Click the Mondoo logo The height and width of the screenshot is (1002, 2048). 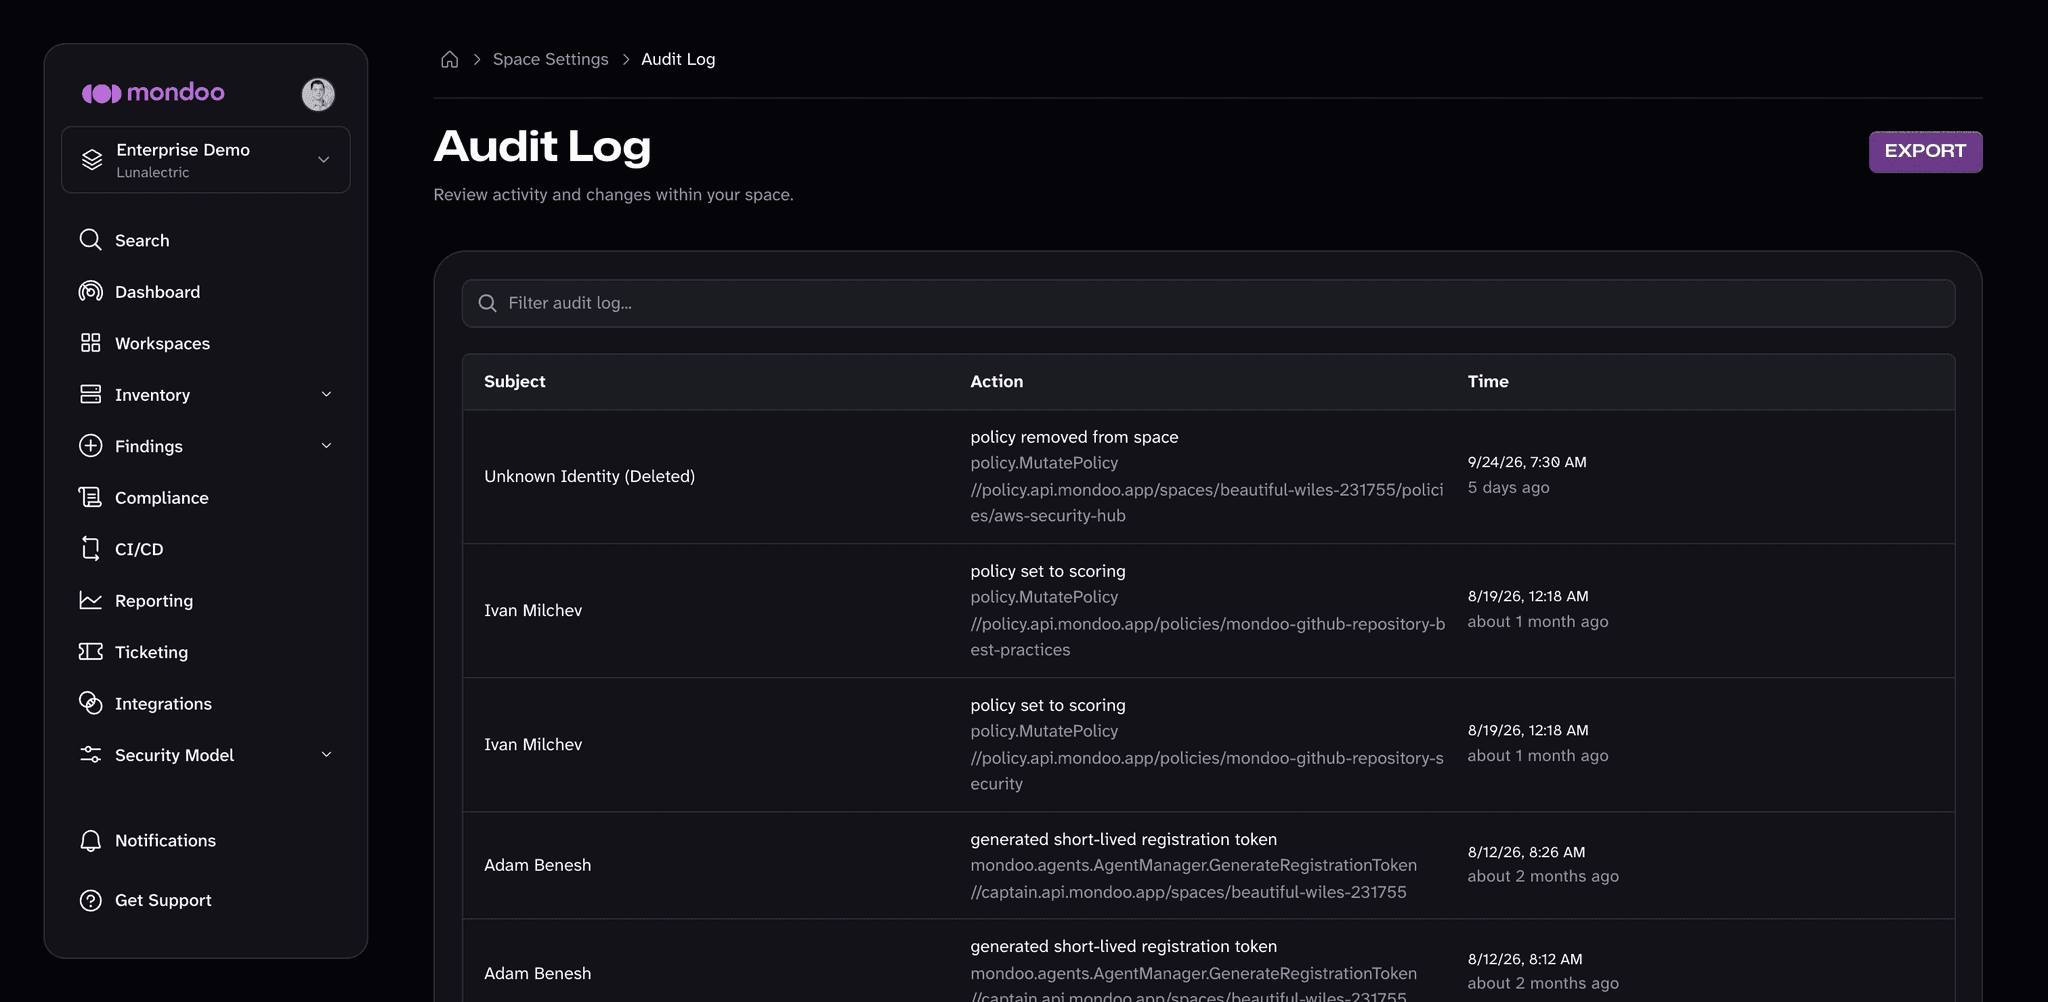(153, 93)
